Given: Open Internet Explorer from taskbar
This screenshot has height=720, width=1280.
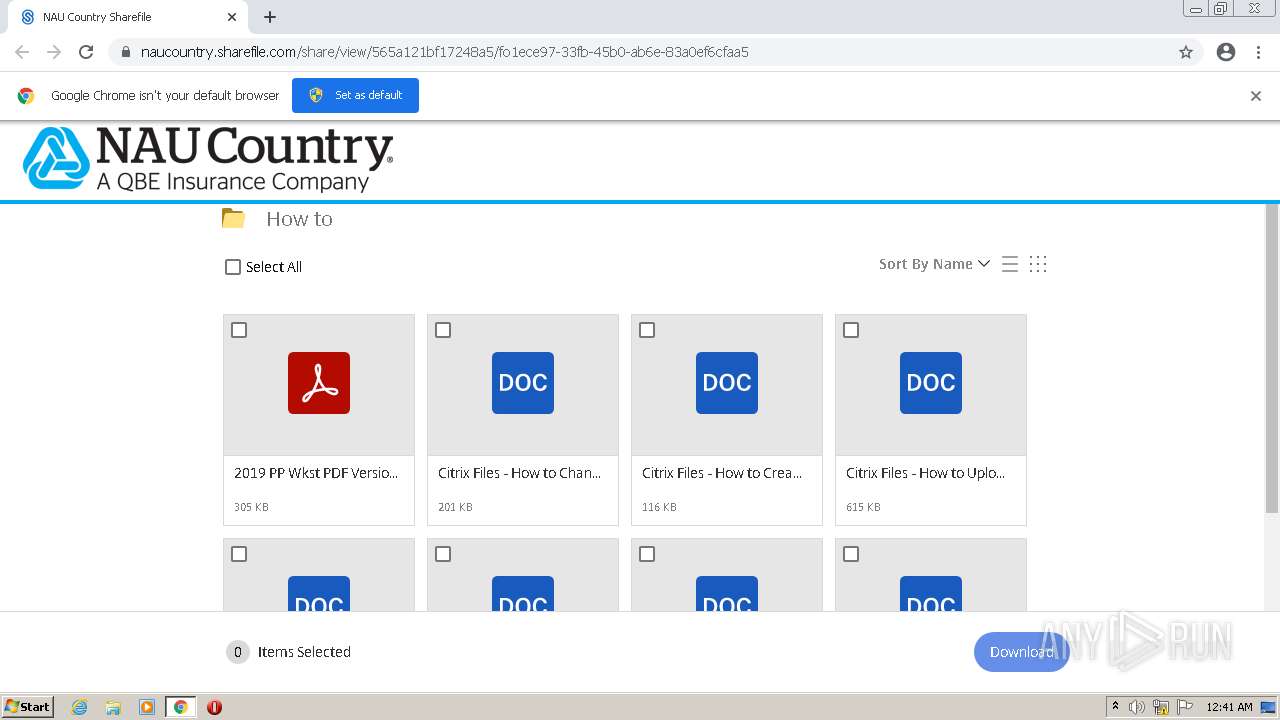Looking at the screenshot, I should tap(79, 707).
